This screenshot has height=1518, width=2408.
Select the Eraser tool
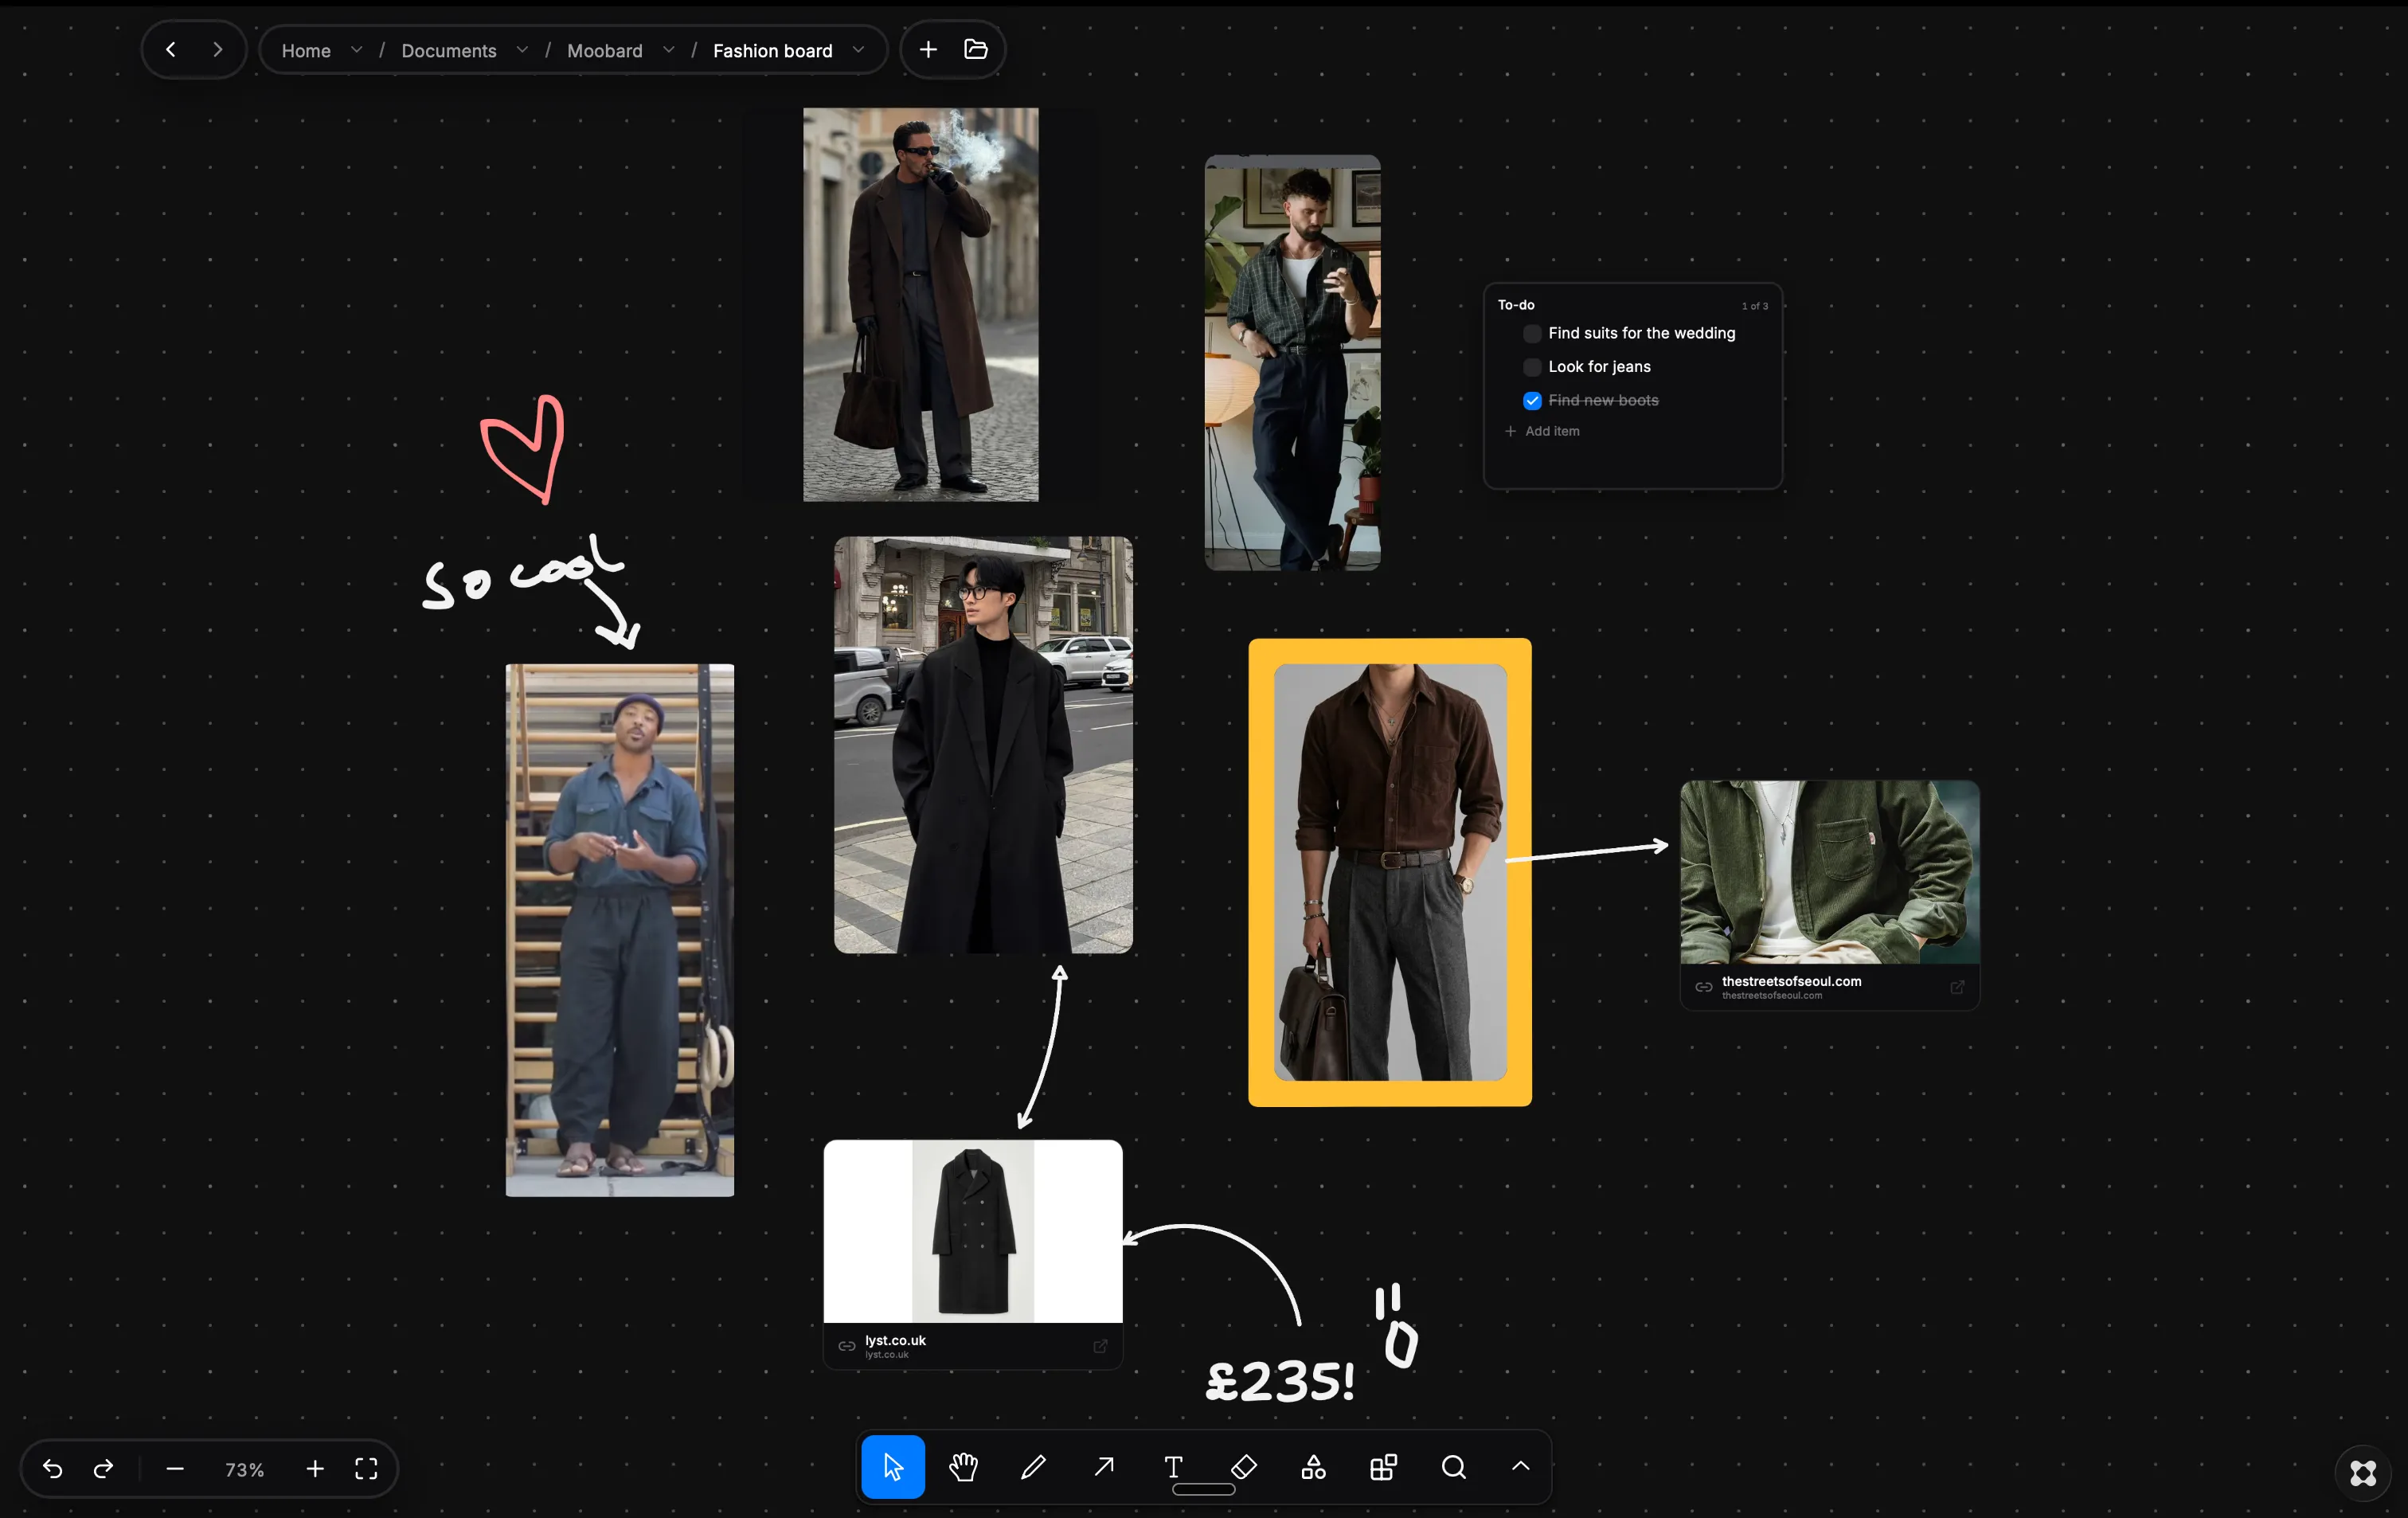(x=1244, y=1467)
